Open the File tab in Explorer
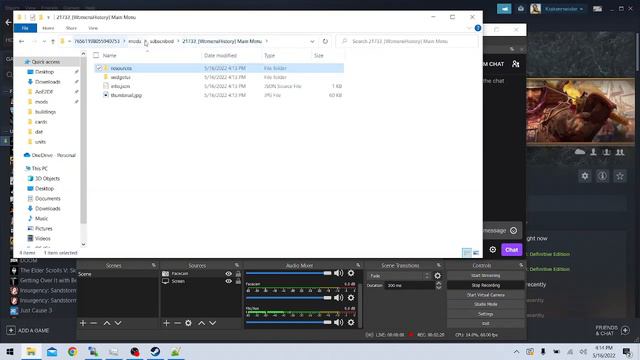Screen dimensions: 640x360 click(25, 28)
